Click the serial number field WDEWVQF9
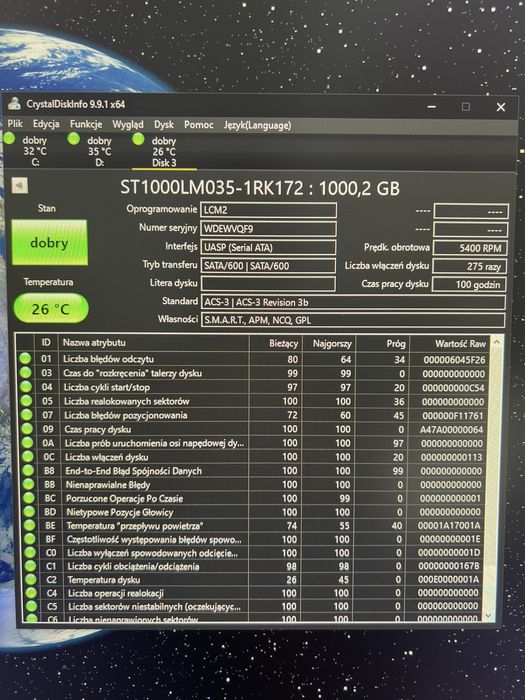525x700 pixels. click(268, 229)
